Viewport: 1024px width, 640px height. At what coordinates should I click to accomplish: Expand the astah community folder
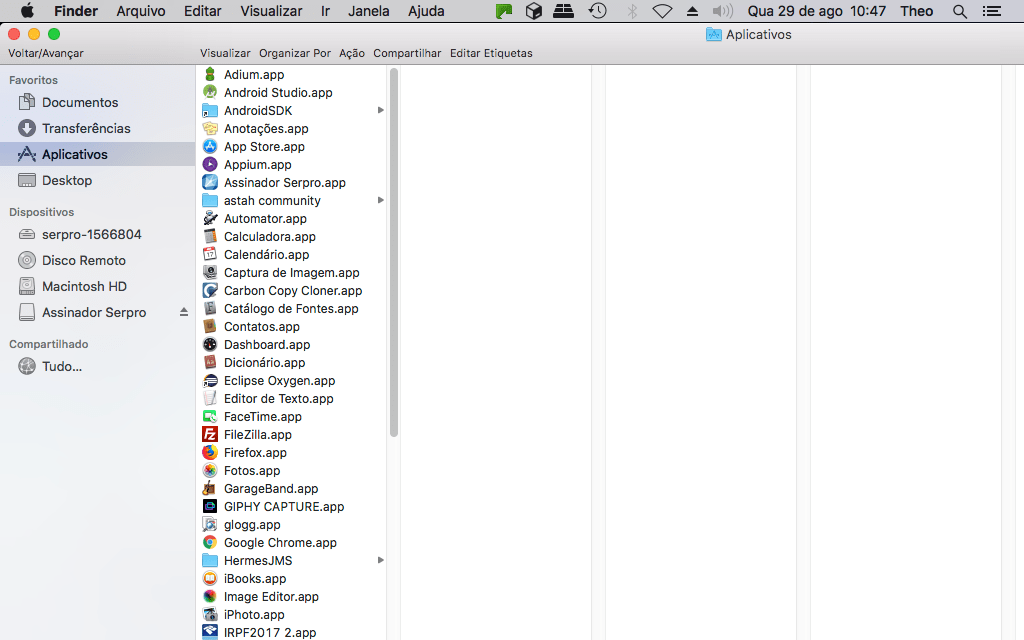click(380, 200)
